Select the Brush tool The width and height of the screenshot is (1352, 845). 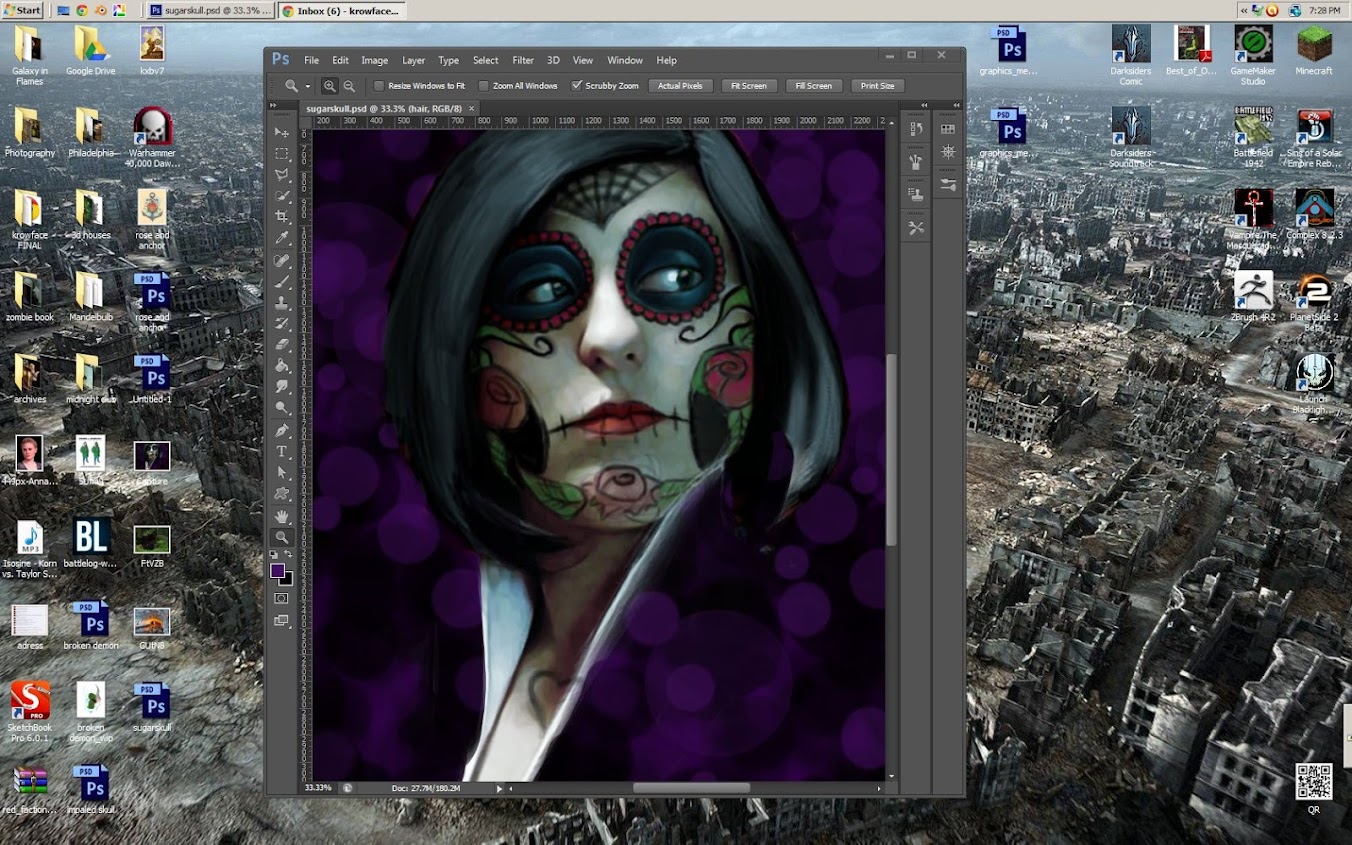pos(282,281)
